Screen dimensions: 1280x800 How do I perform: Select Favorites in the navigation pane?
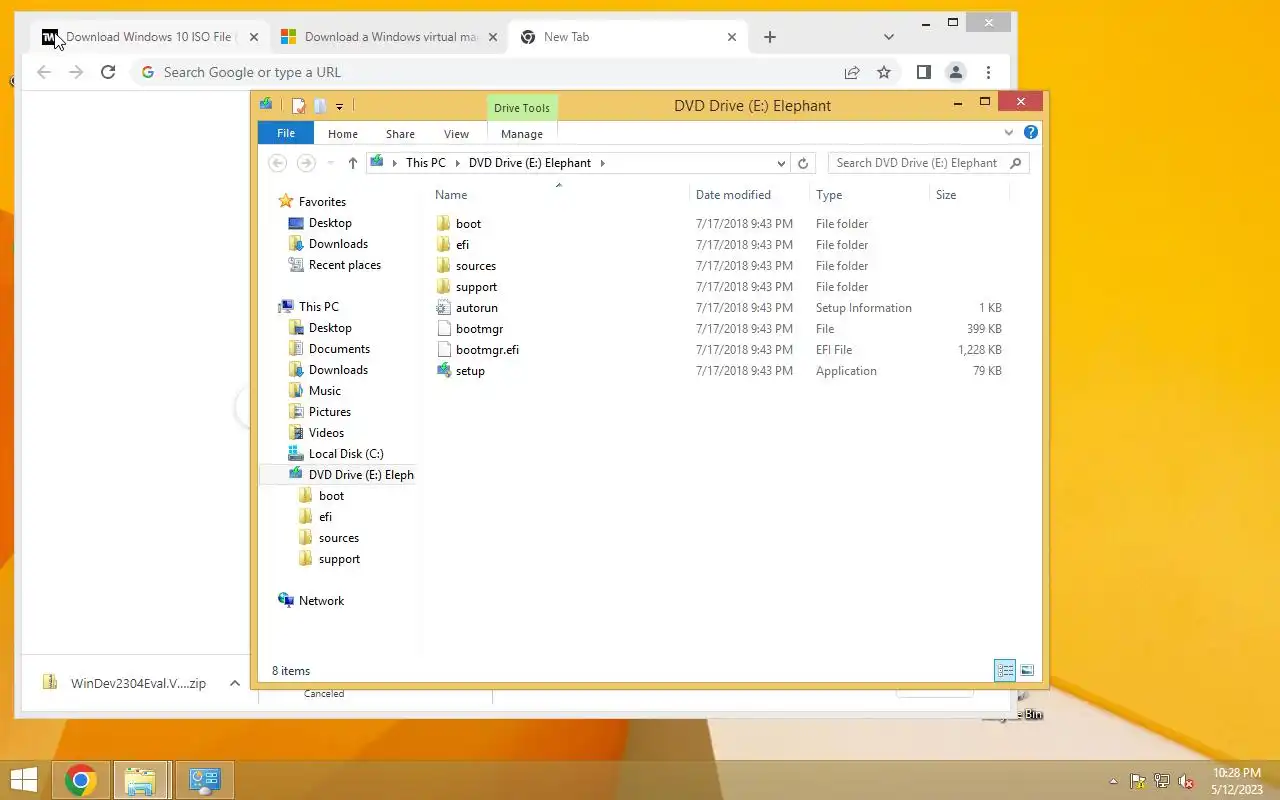pyautogui.click(x=322, y=202)
